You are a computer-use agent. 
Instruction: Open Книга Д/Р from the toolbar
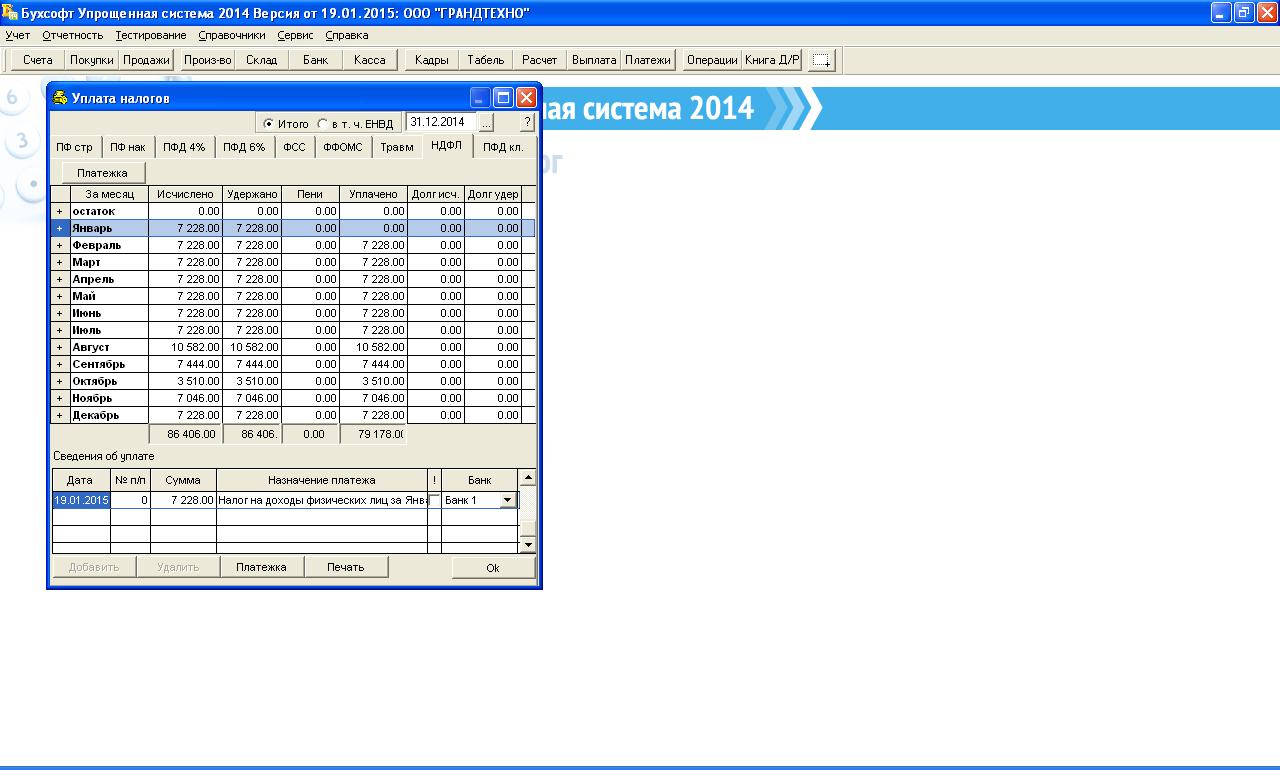(x=771, y=60)
